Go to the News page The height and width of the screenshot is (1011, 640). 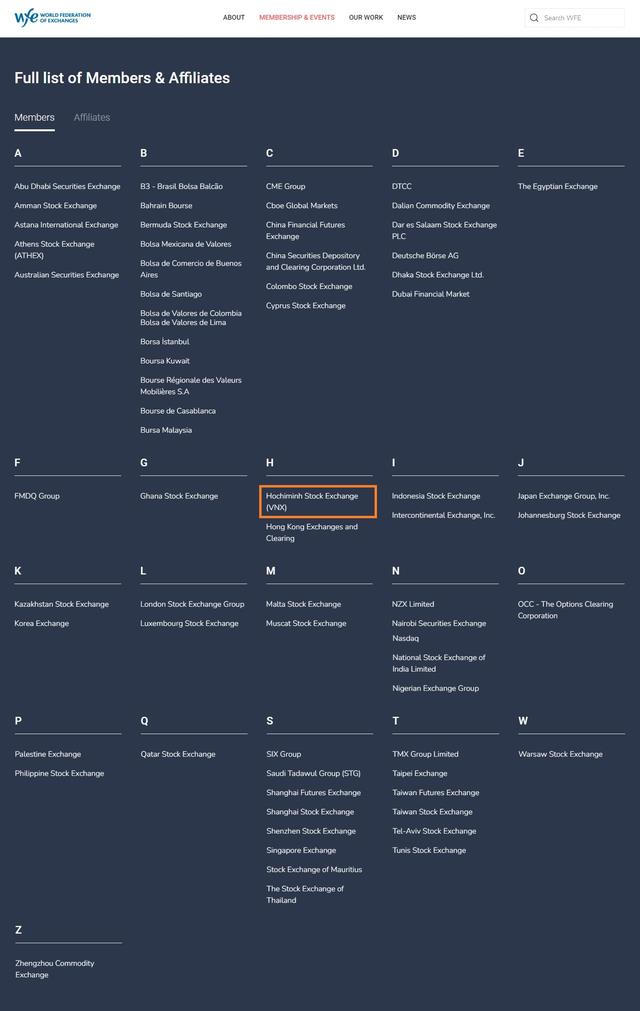pyautogui.click(x=406, y=18)
